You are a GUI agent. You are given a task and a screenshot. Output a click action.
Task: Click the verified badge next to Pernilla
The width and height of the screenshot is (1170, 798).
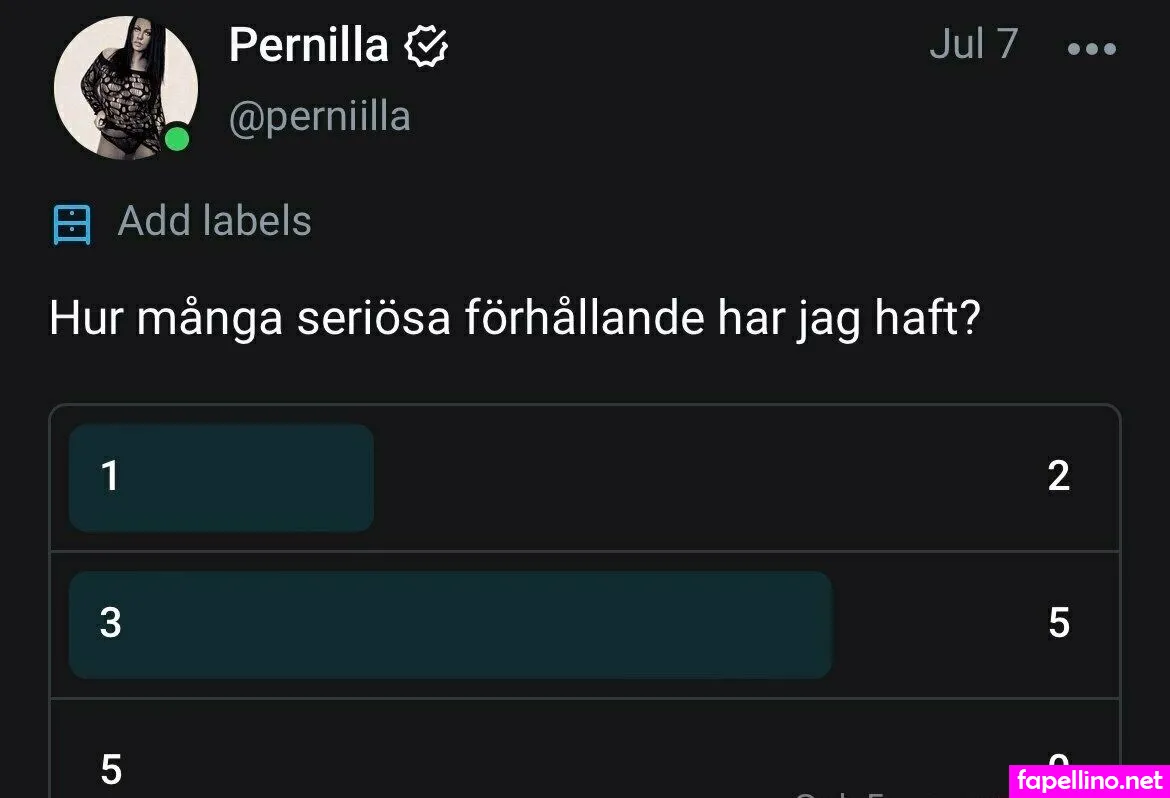click(426, 46)
